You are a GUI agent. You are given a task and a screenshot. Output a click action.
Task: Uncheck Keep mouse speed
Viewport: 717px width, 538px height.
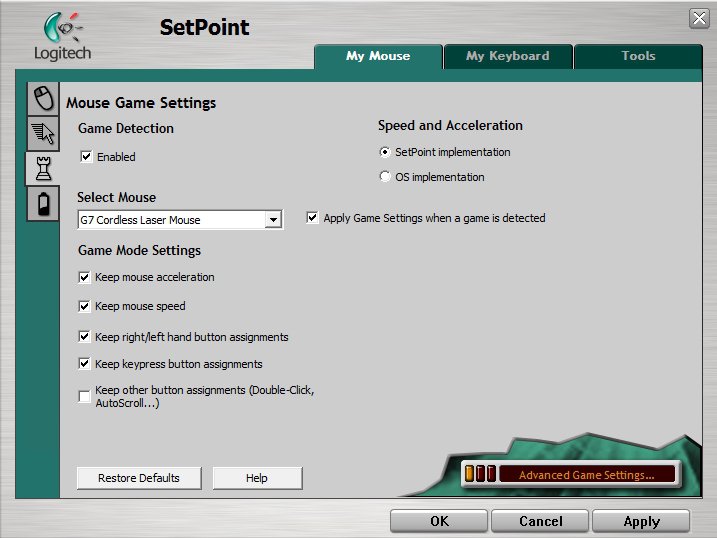pyautogui.click(x=85, y=306)
